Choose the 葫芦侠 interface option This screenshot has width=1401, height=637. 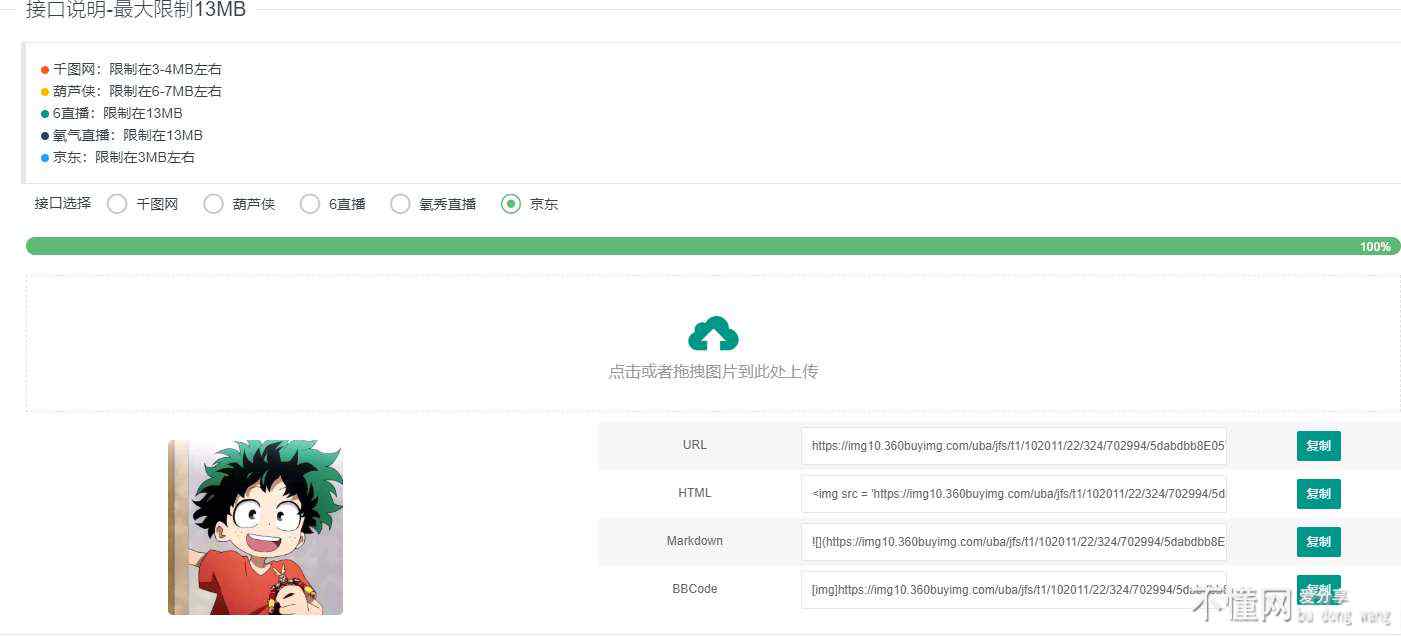[x=213, y=204]
